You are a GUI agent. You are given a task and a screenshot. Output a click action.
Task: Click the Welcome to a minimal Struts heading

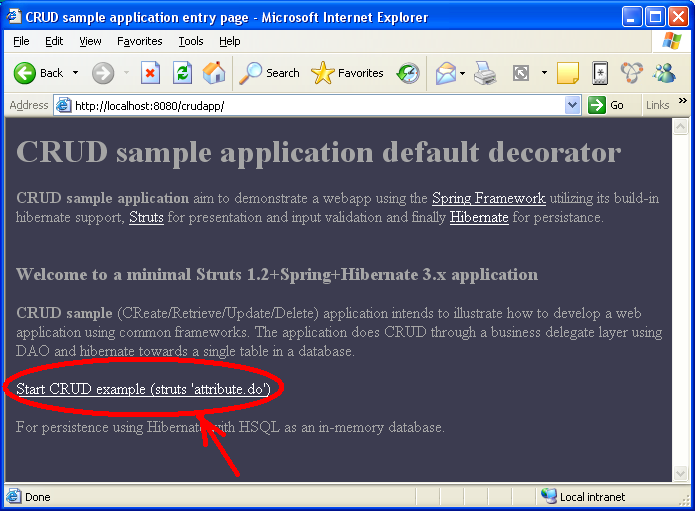point(277,275)
